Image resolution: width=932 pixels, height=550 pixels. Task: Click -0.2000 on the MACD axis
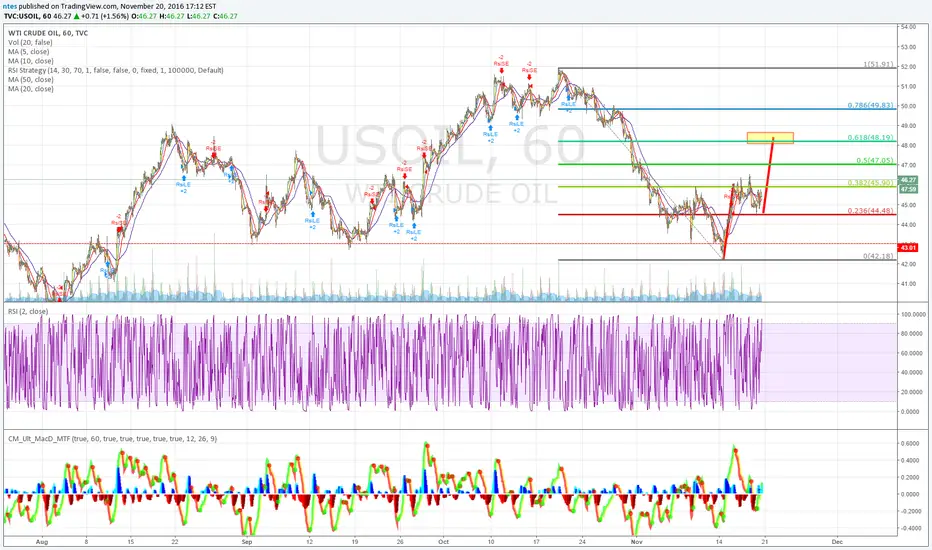909,511
